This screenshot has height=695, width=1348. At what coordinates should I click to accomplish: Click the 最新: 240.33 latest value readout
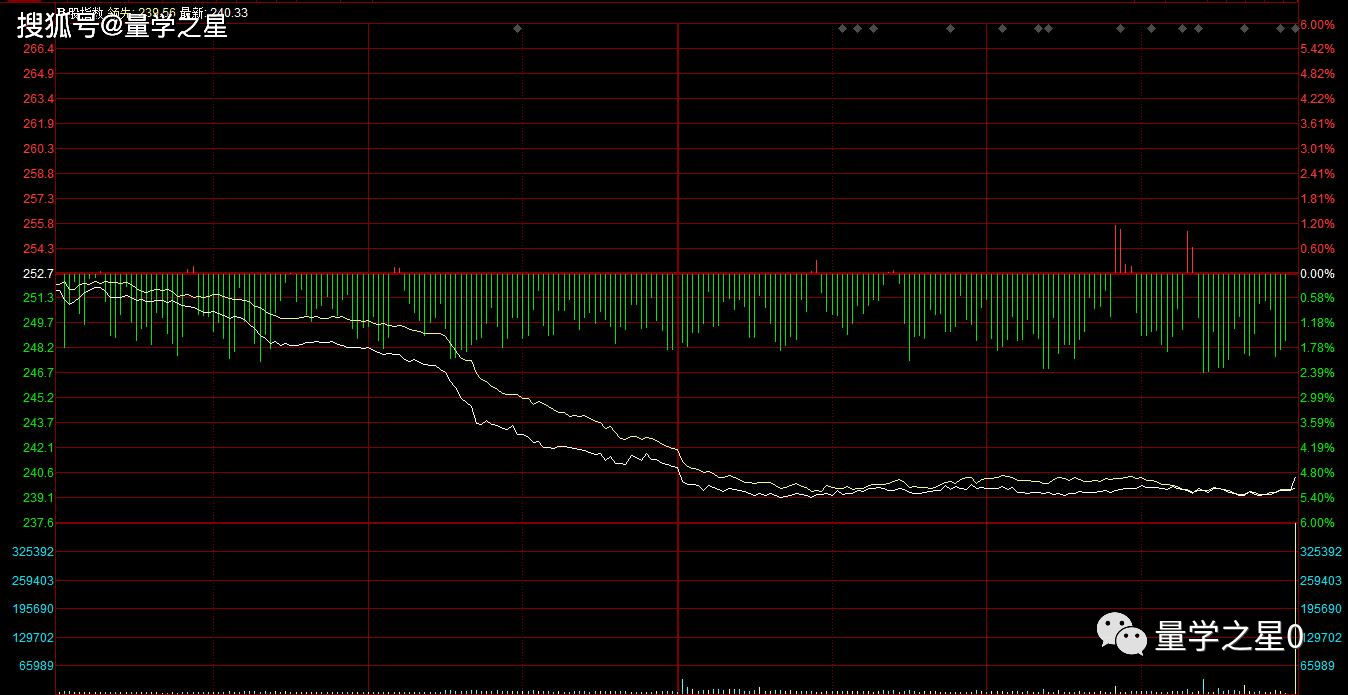tap(214, 13)
